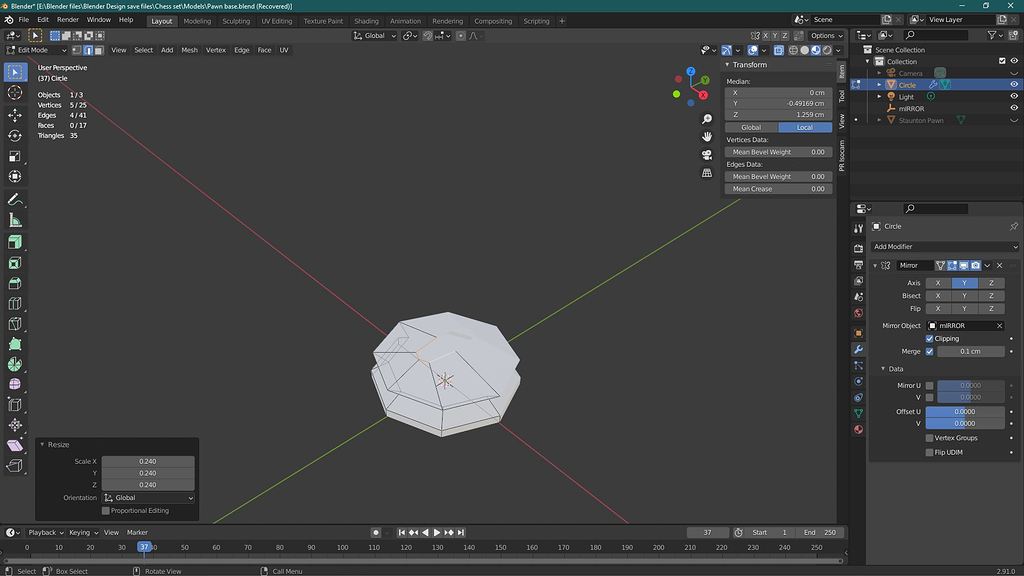Click the camera view navigation icon

coord(707,154)
